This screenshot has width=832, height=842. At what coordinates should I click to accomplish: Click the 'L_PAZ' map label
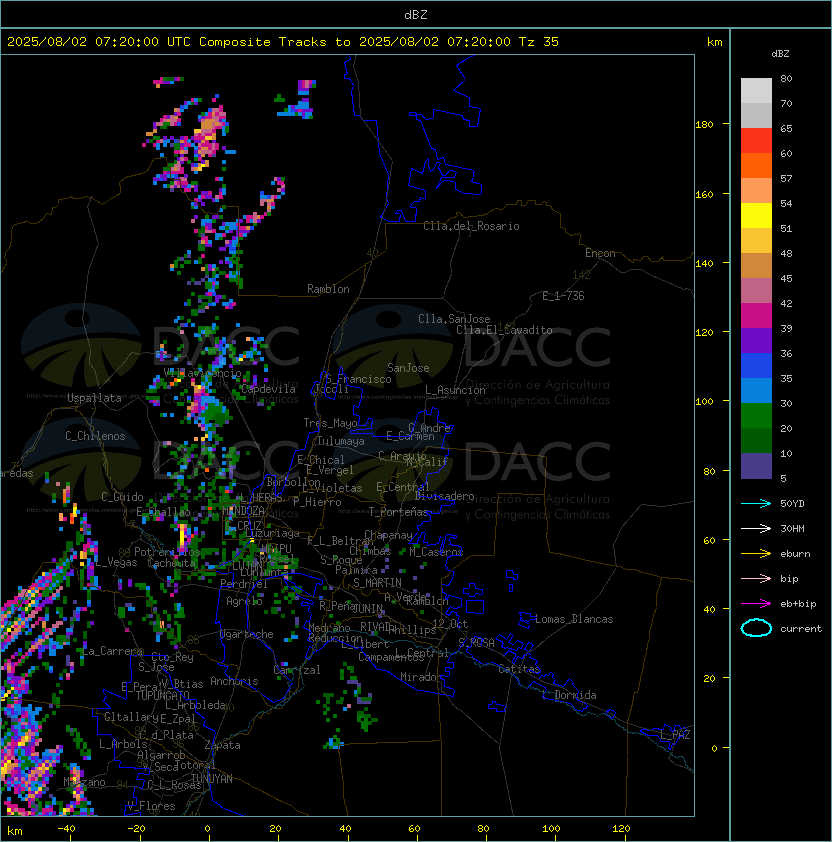(x=675, y=735)
